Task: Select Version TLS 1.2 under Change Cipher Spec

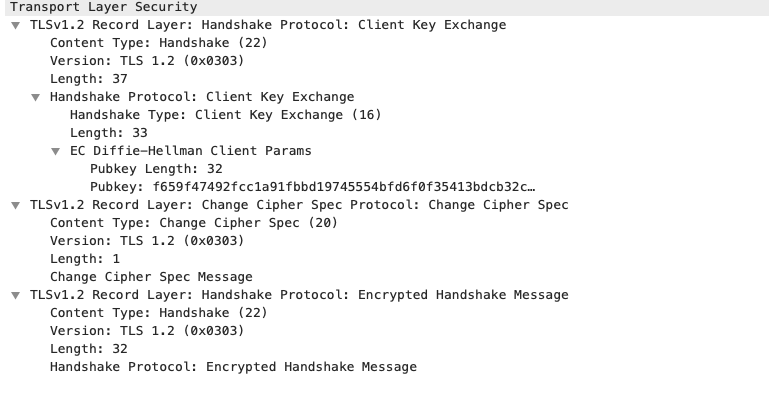Action: click(x=146, y=241)
